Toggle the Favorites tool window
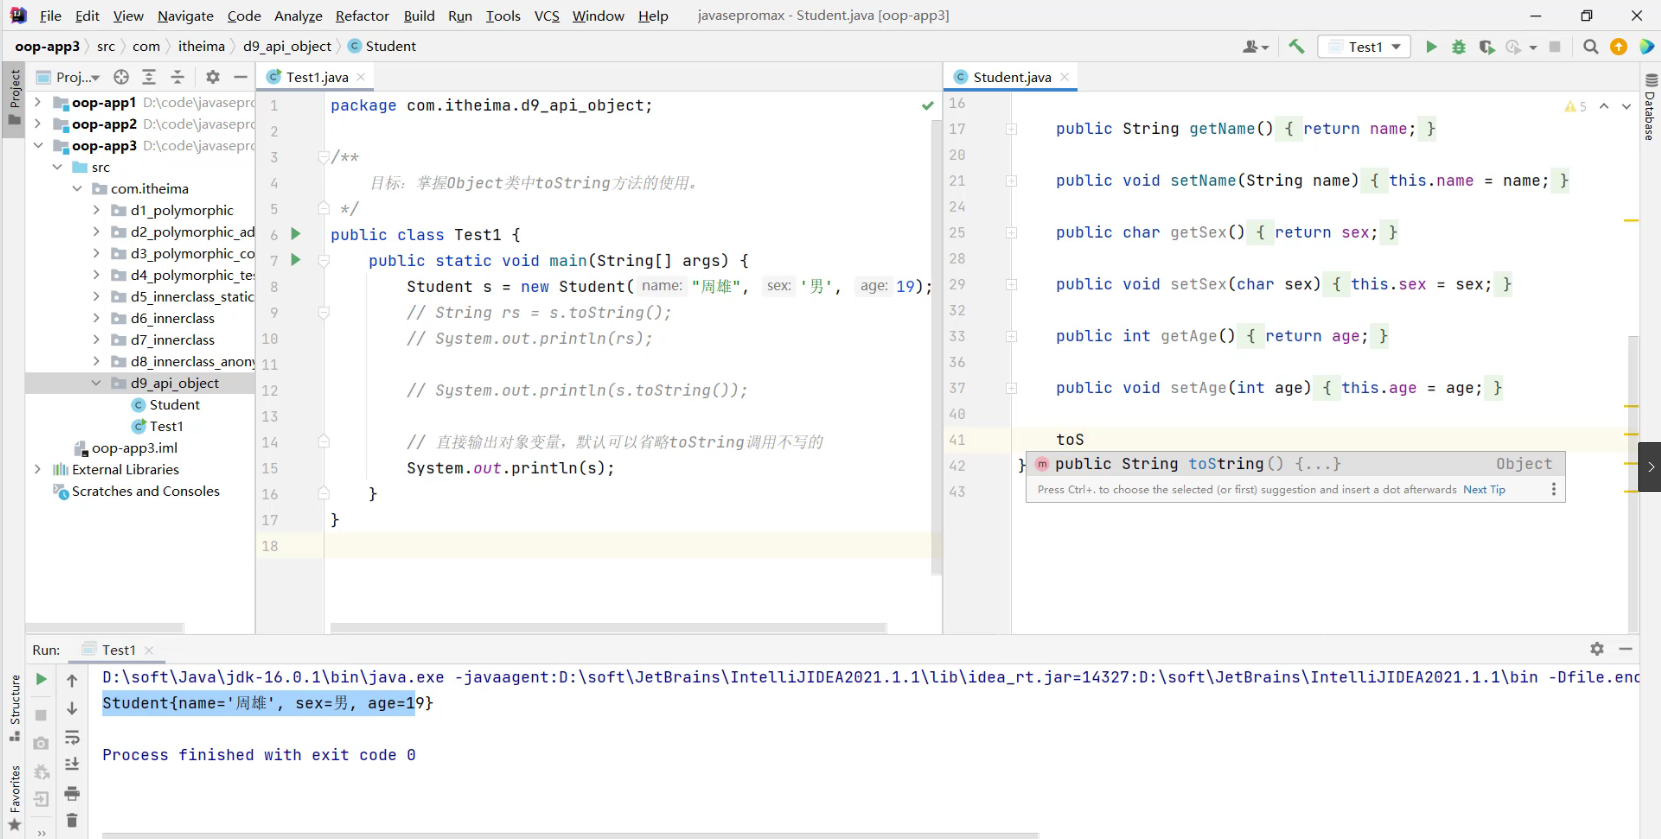The height and width of the screenshot is (839, 1661). pos(14,798)
